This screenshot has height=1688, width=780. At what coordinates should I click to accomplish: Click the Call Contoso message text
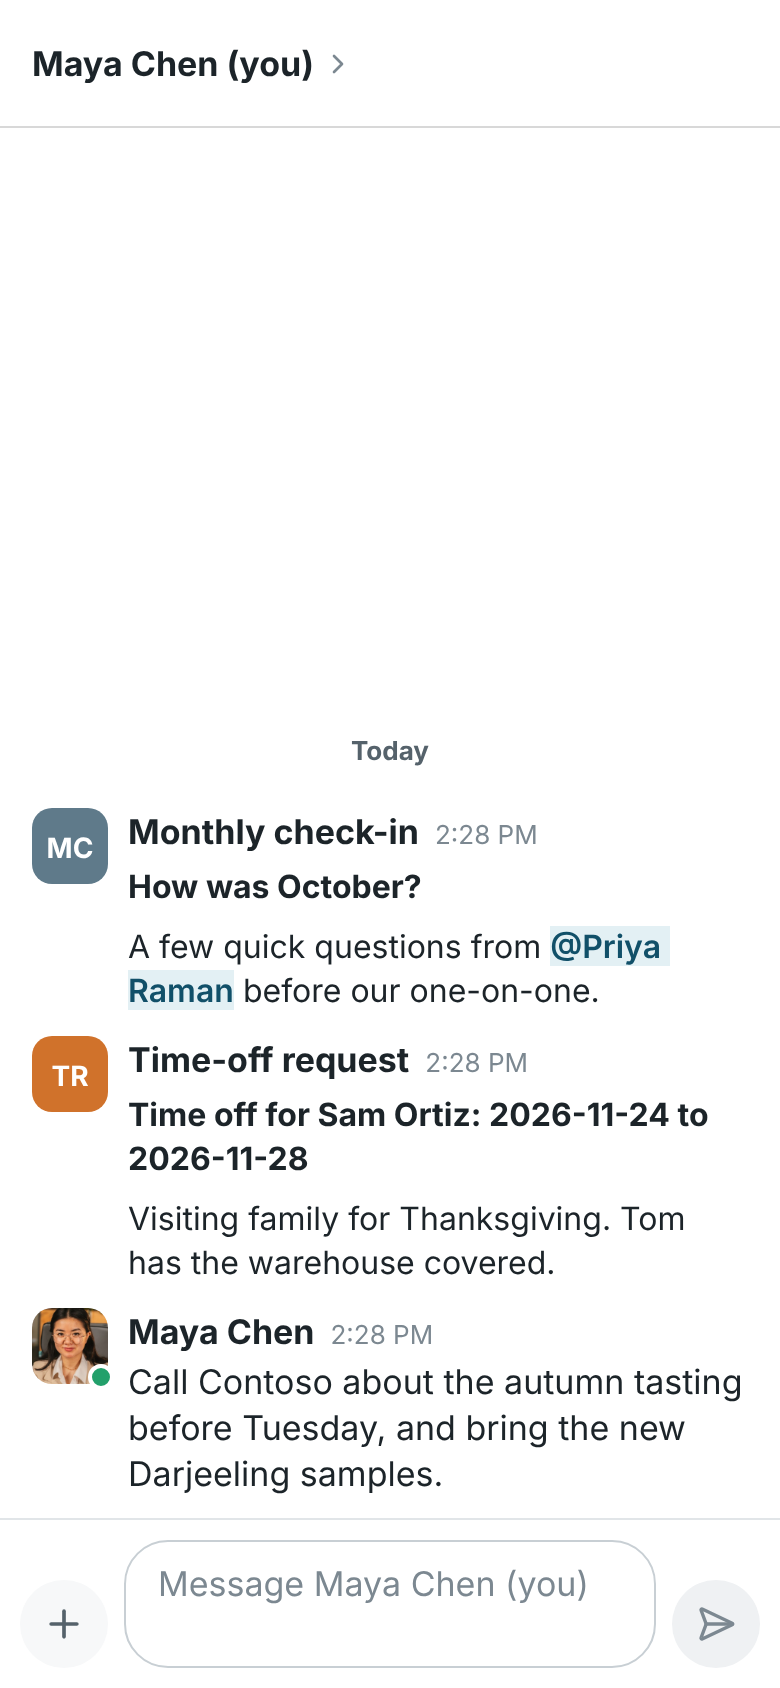(x=435, y=1428)
